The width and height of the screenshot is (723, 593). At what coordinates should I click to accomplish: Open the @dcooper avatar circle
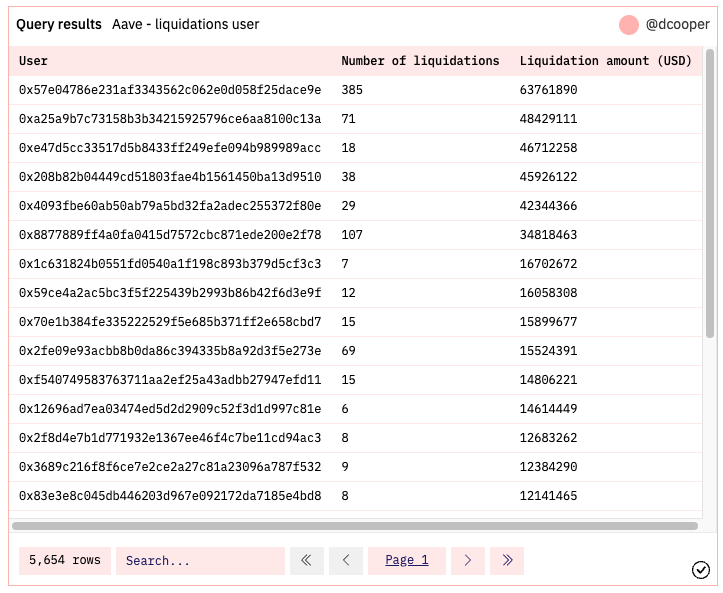point(628,24)
